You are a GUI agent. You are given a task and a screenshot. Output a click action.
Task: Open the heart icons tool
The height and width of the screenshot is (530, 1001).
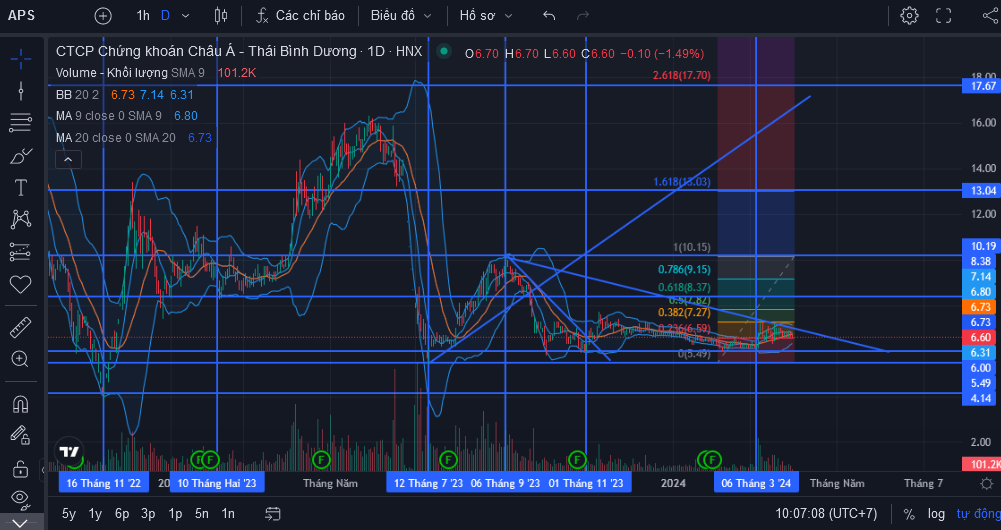click(20, 284)
